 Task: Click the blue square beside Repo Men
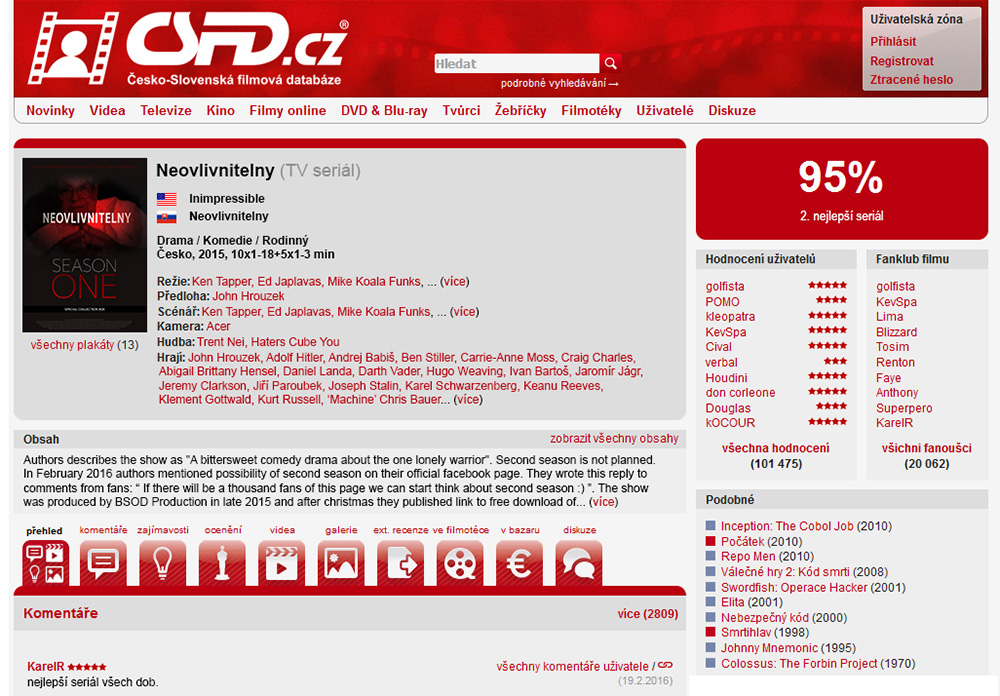click(x=710, y=556)
